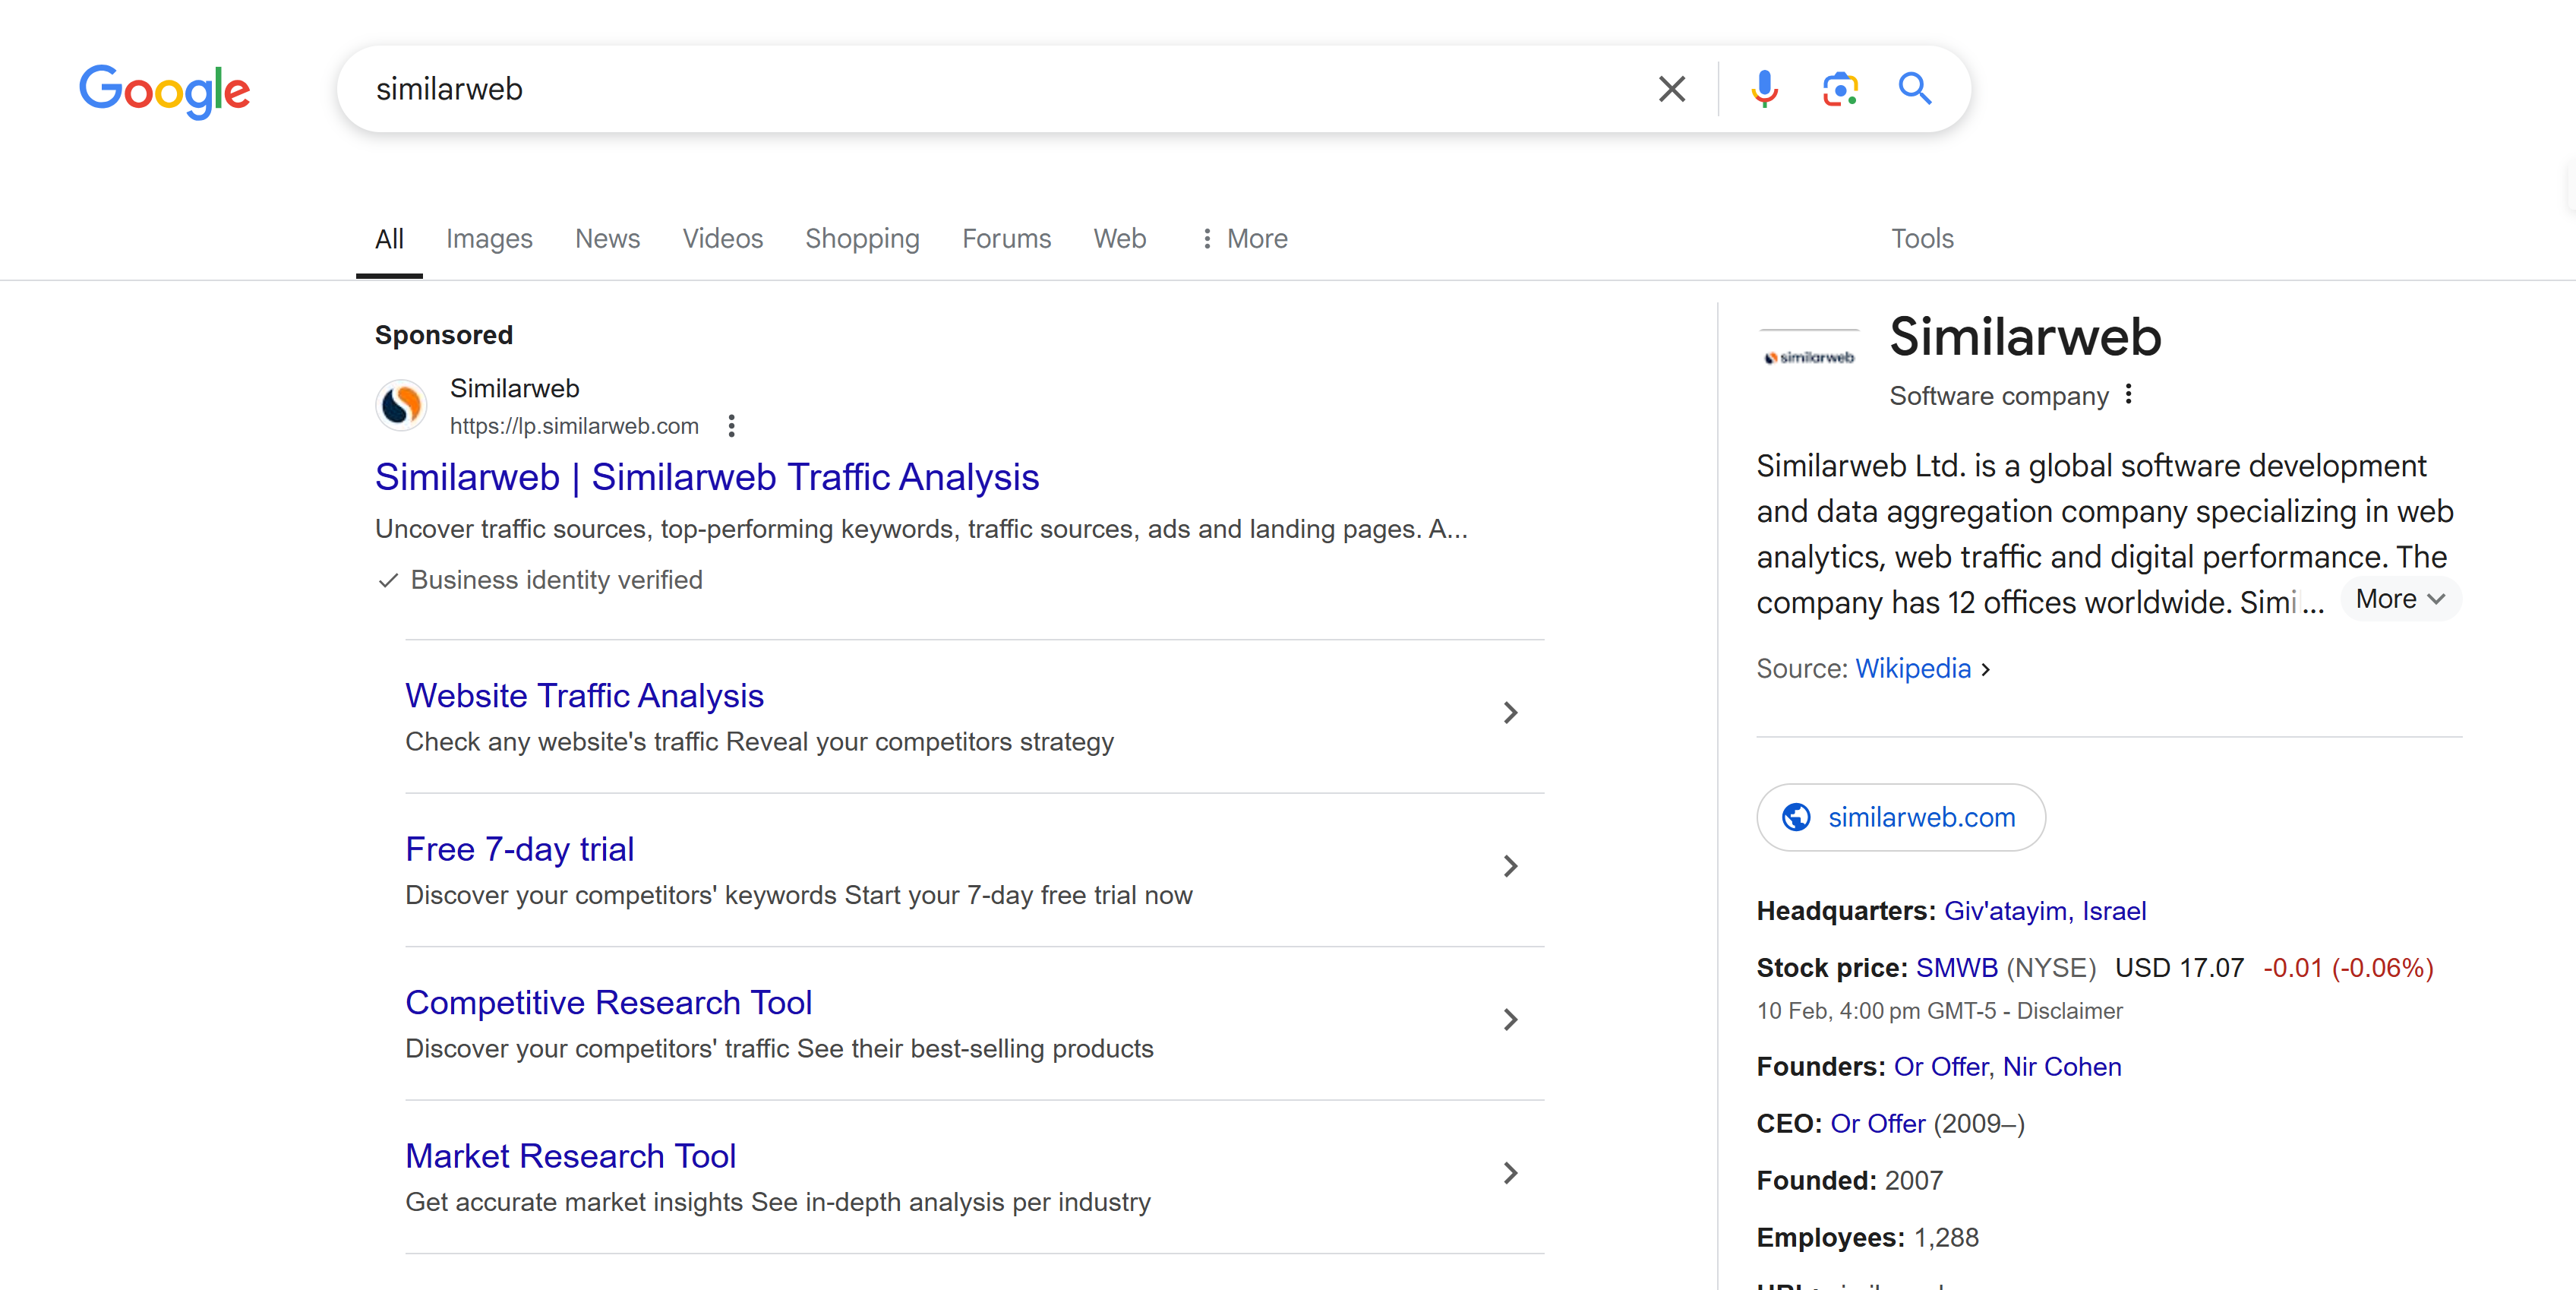Expand the description with the More button
The width and height of the screenshot is (2576, 1290).
pyautogui.click(x=2400, y=599)
